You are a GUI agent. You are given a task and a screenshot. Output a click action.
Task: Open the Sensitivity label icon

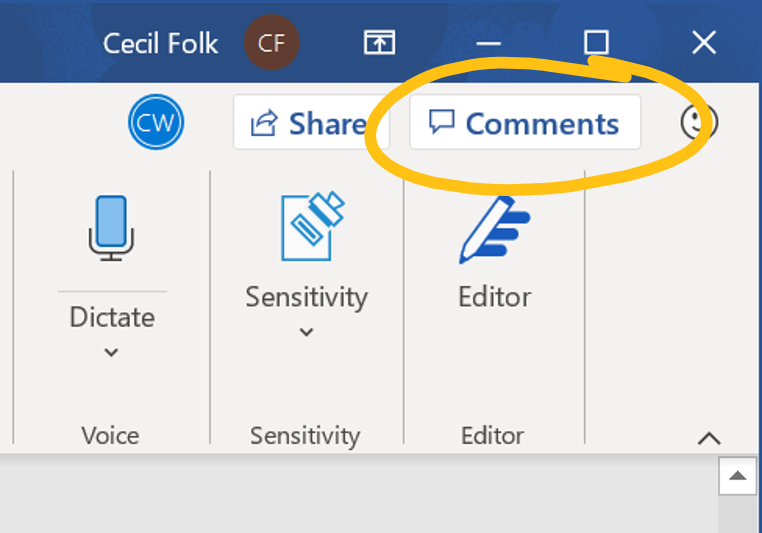pyautogui.click(x=311, y=226)
